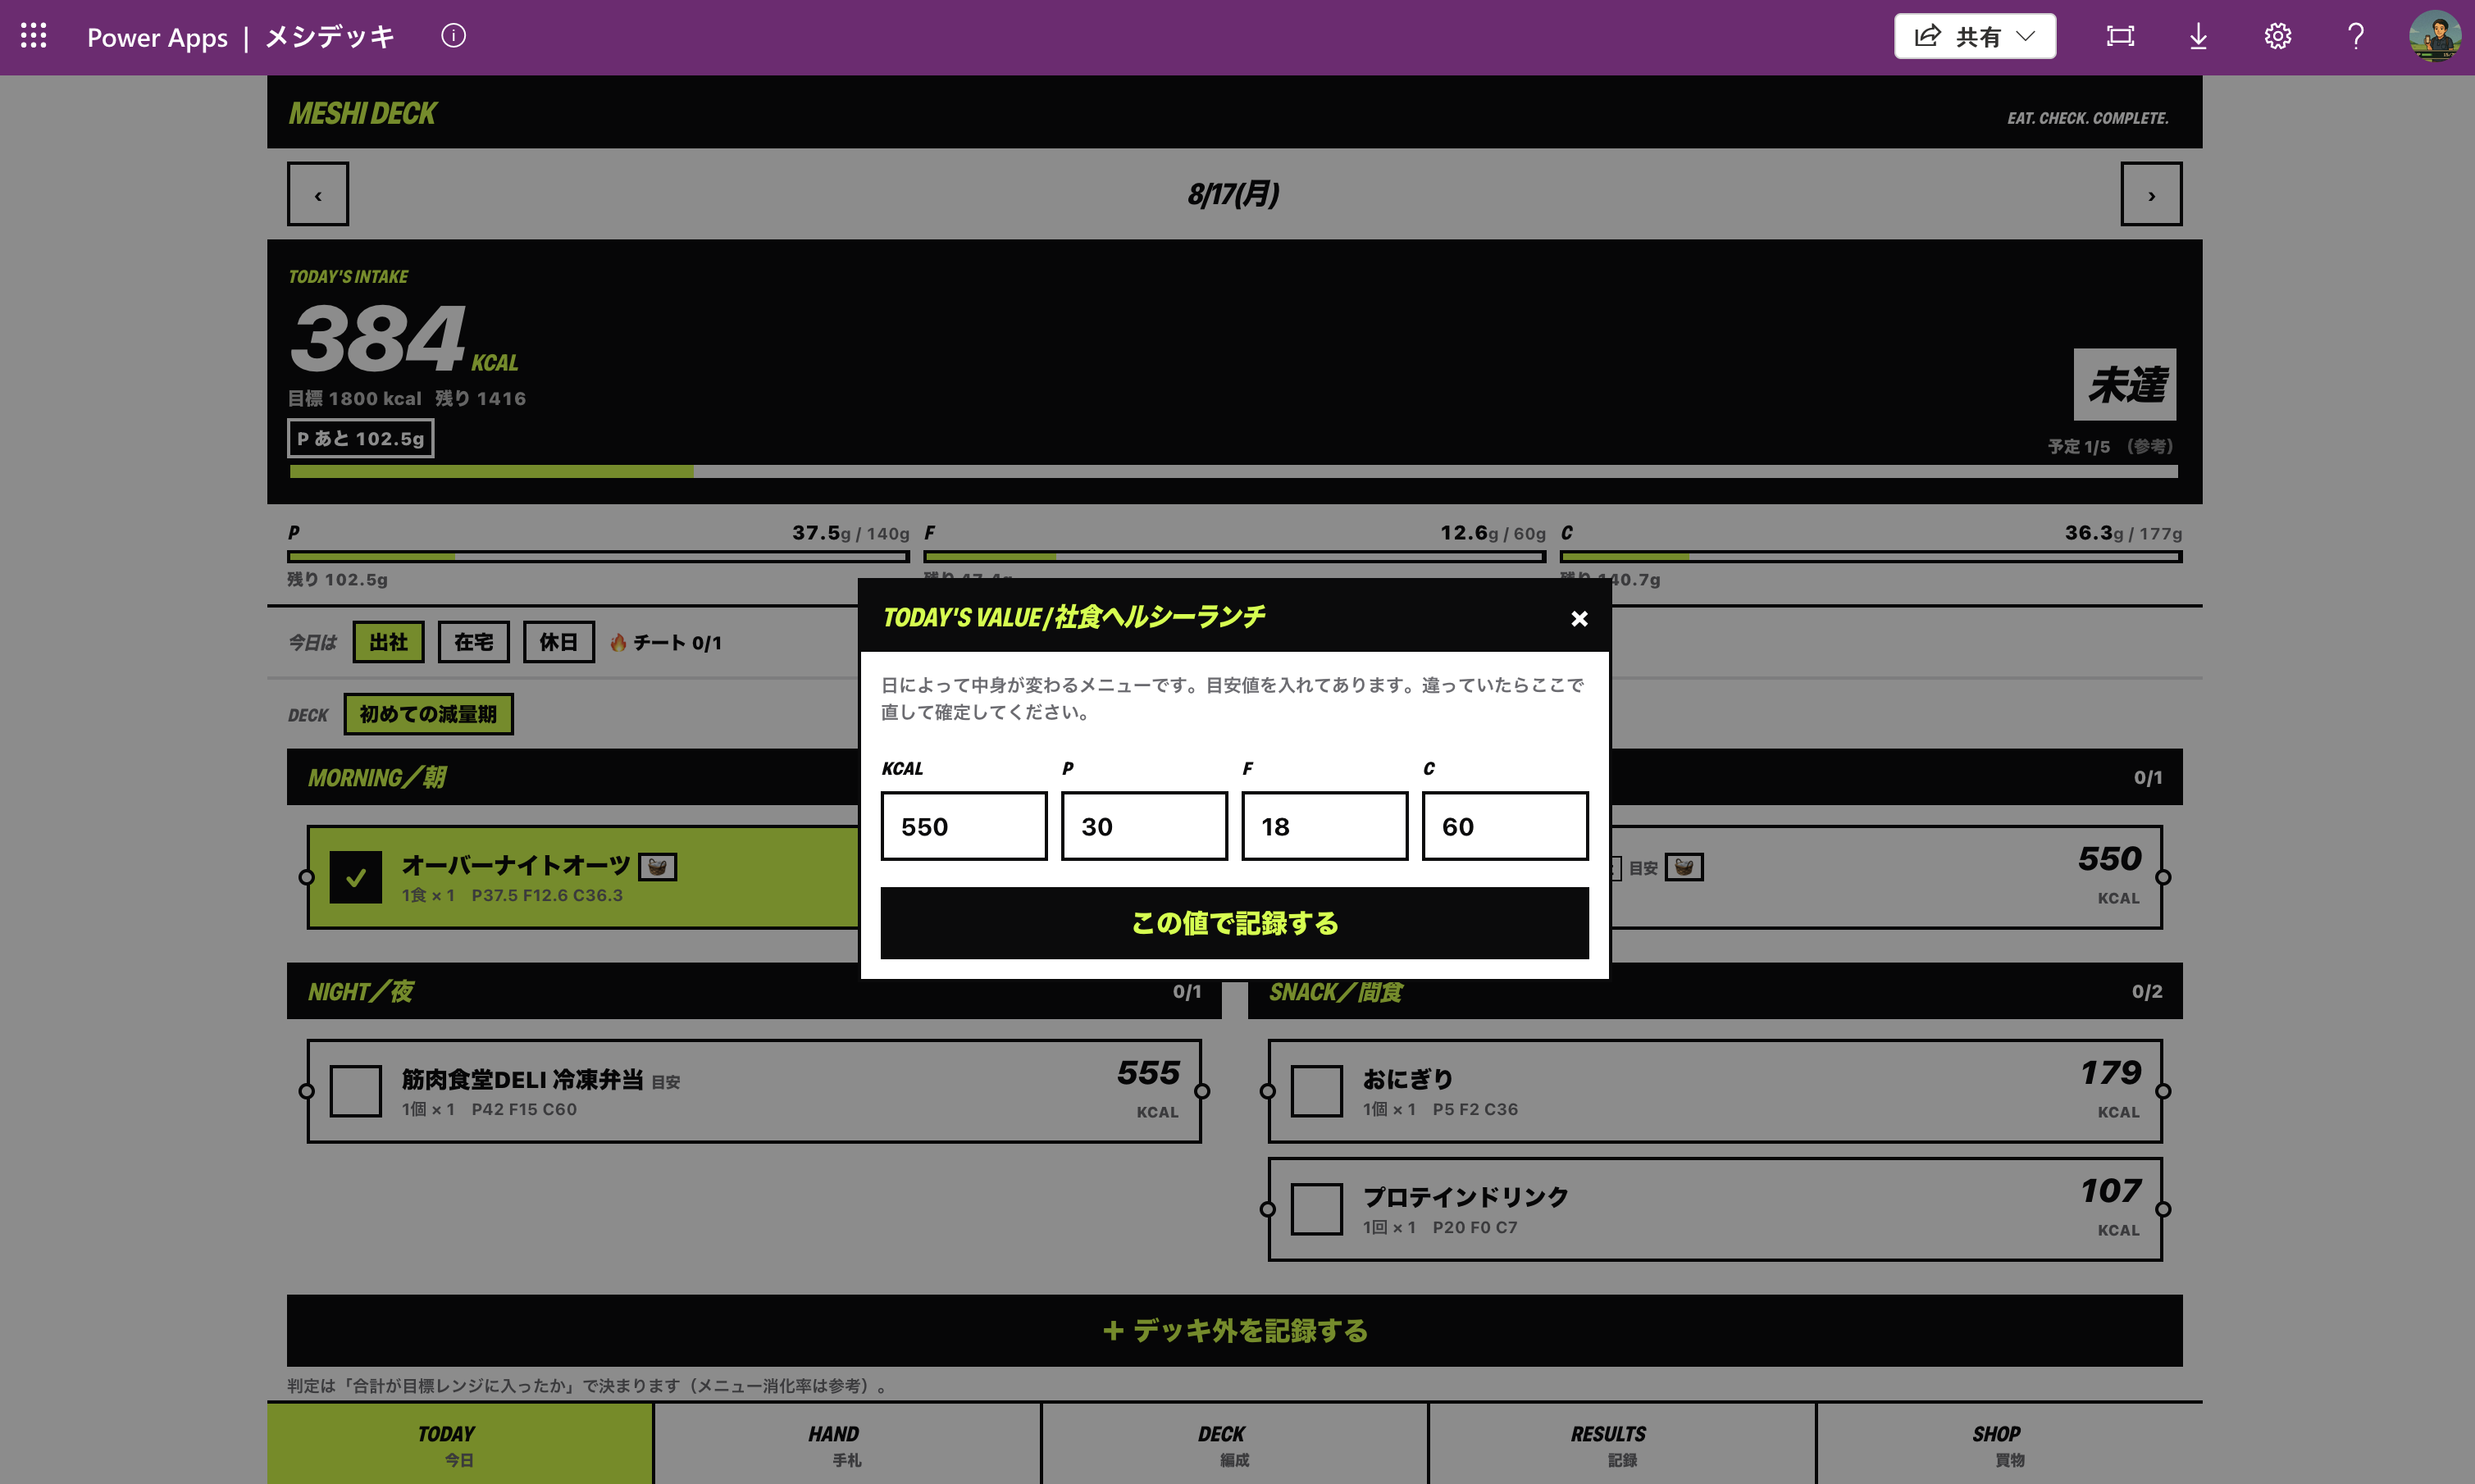This screenshot has width=2475, height=1484.
Task: Switch to the DECK 編成 tab
Action: tap(1234, 1443)
